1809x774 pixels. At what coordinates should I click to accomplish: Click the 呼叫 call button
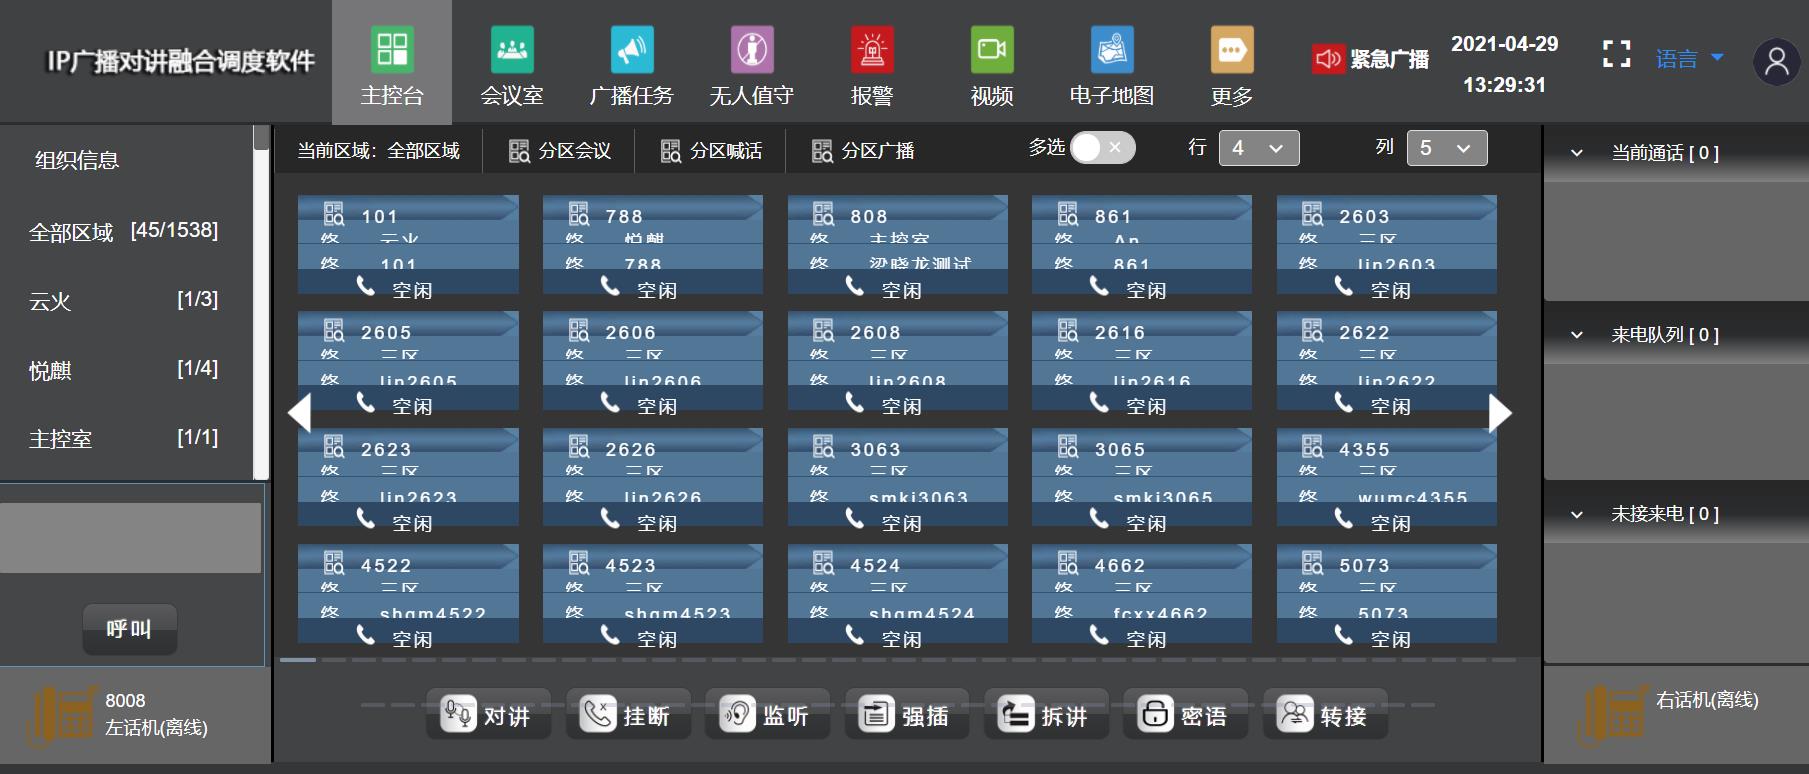pos(129,629)
